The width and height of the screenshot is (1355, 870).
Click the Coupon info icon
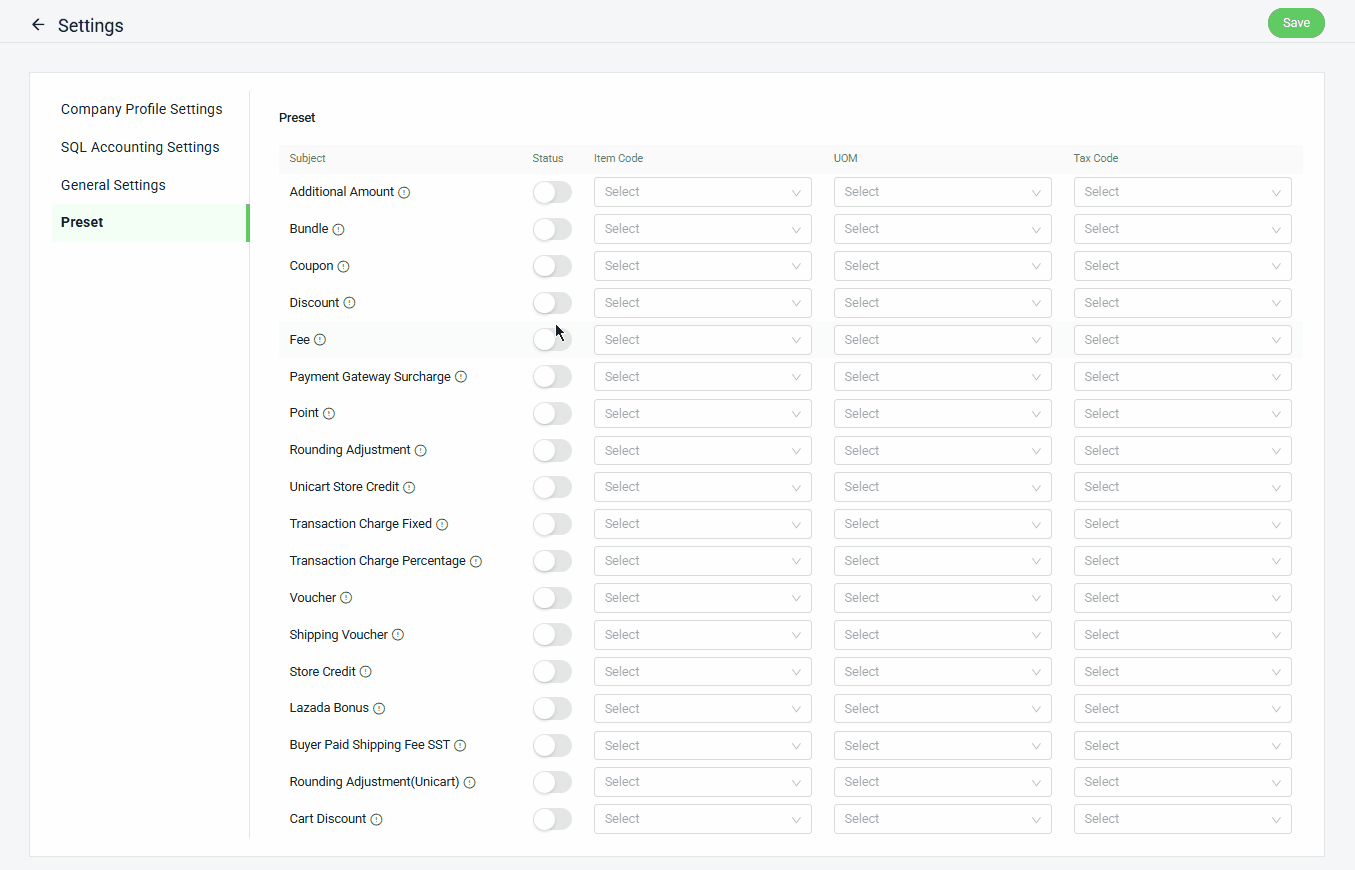click(343, 266)
